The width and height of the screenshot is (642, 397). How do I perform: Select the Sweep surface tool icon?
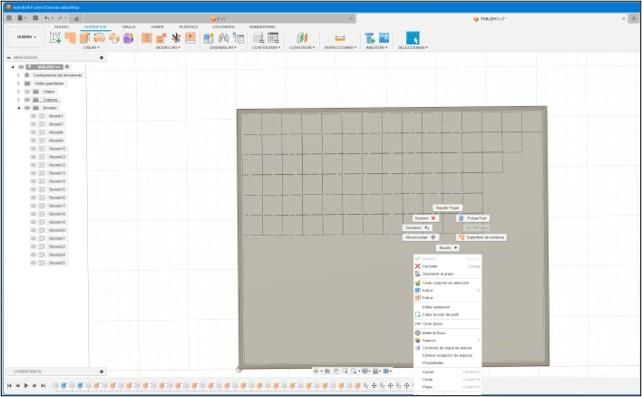pyautogui.click(x=99, y=38)
